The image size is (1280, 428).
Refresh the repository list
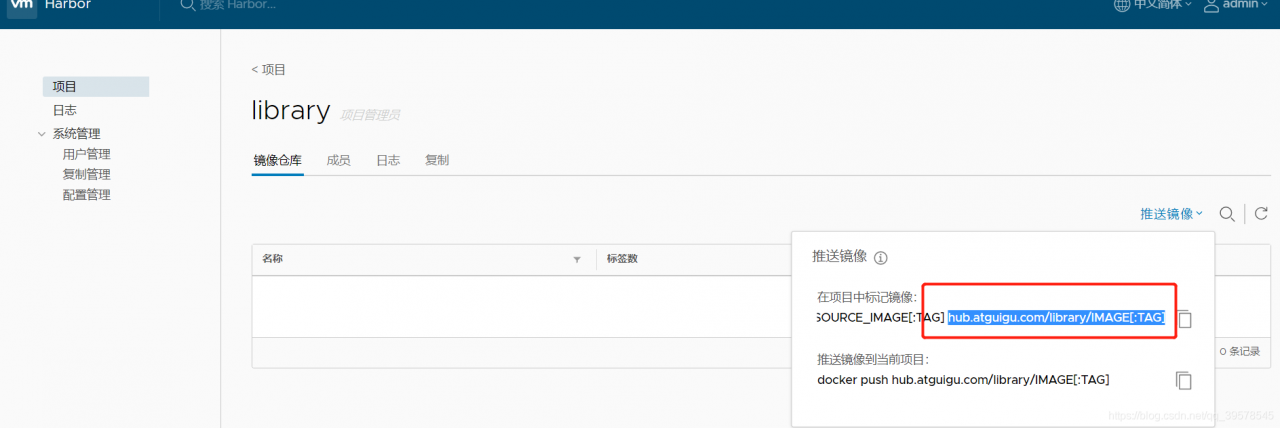point(1261,213)
